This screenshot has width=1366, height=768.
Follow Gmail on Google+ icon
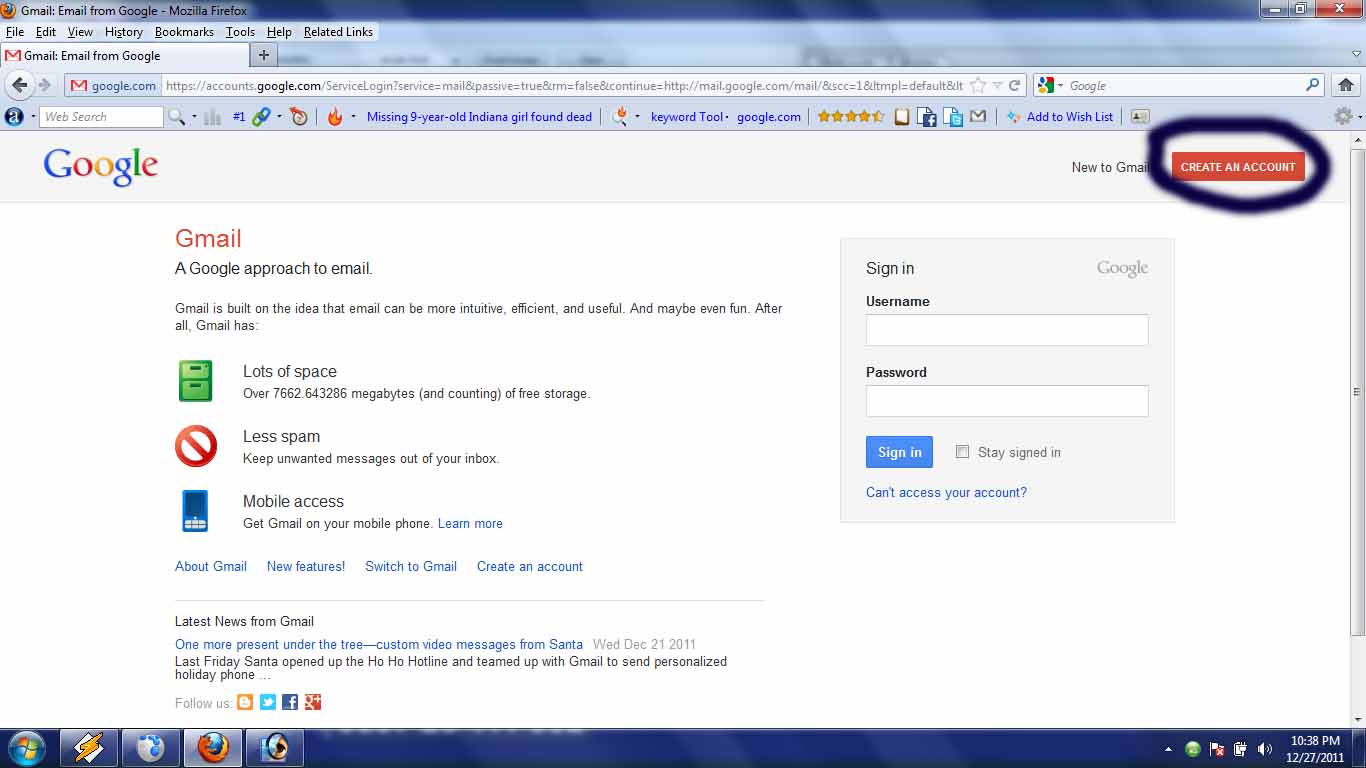click(x=313, y=702)
